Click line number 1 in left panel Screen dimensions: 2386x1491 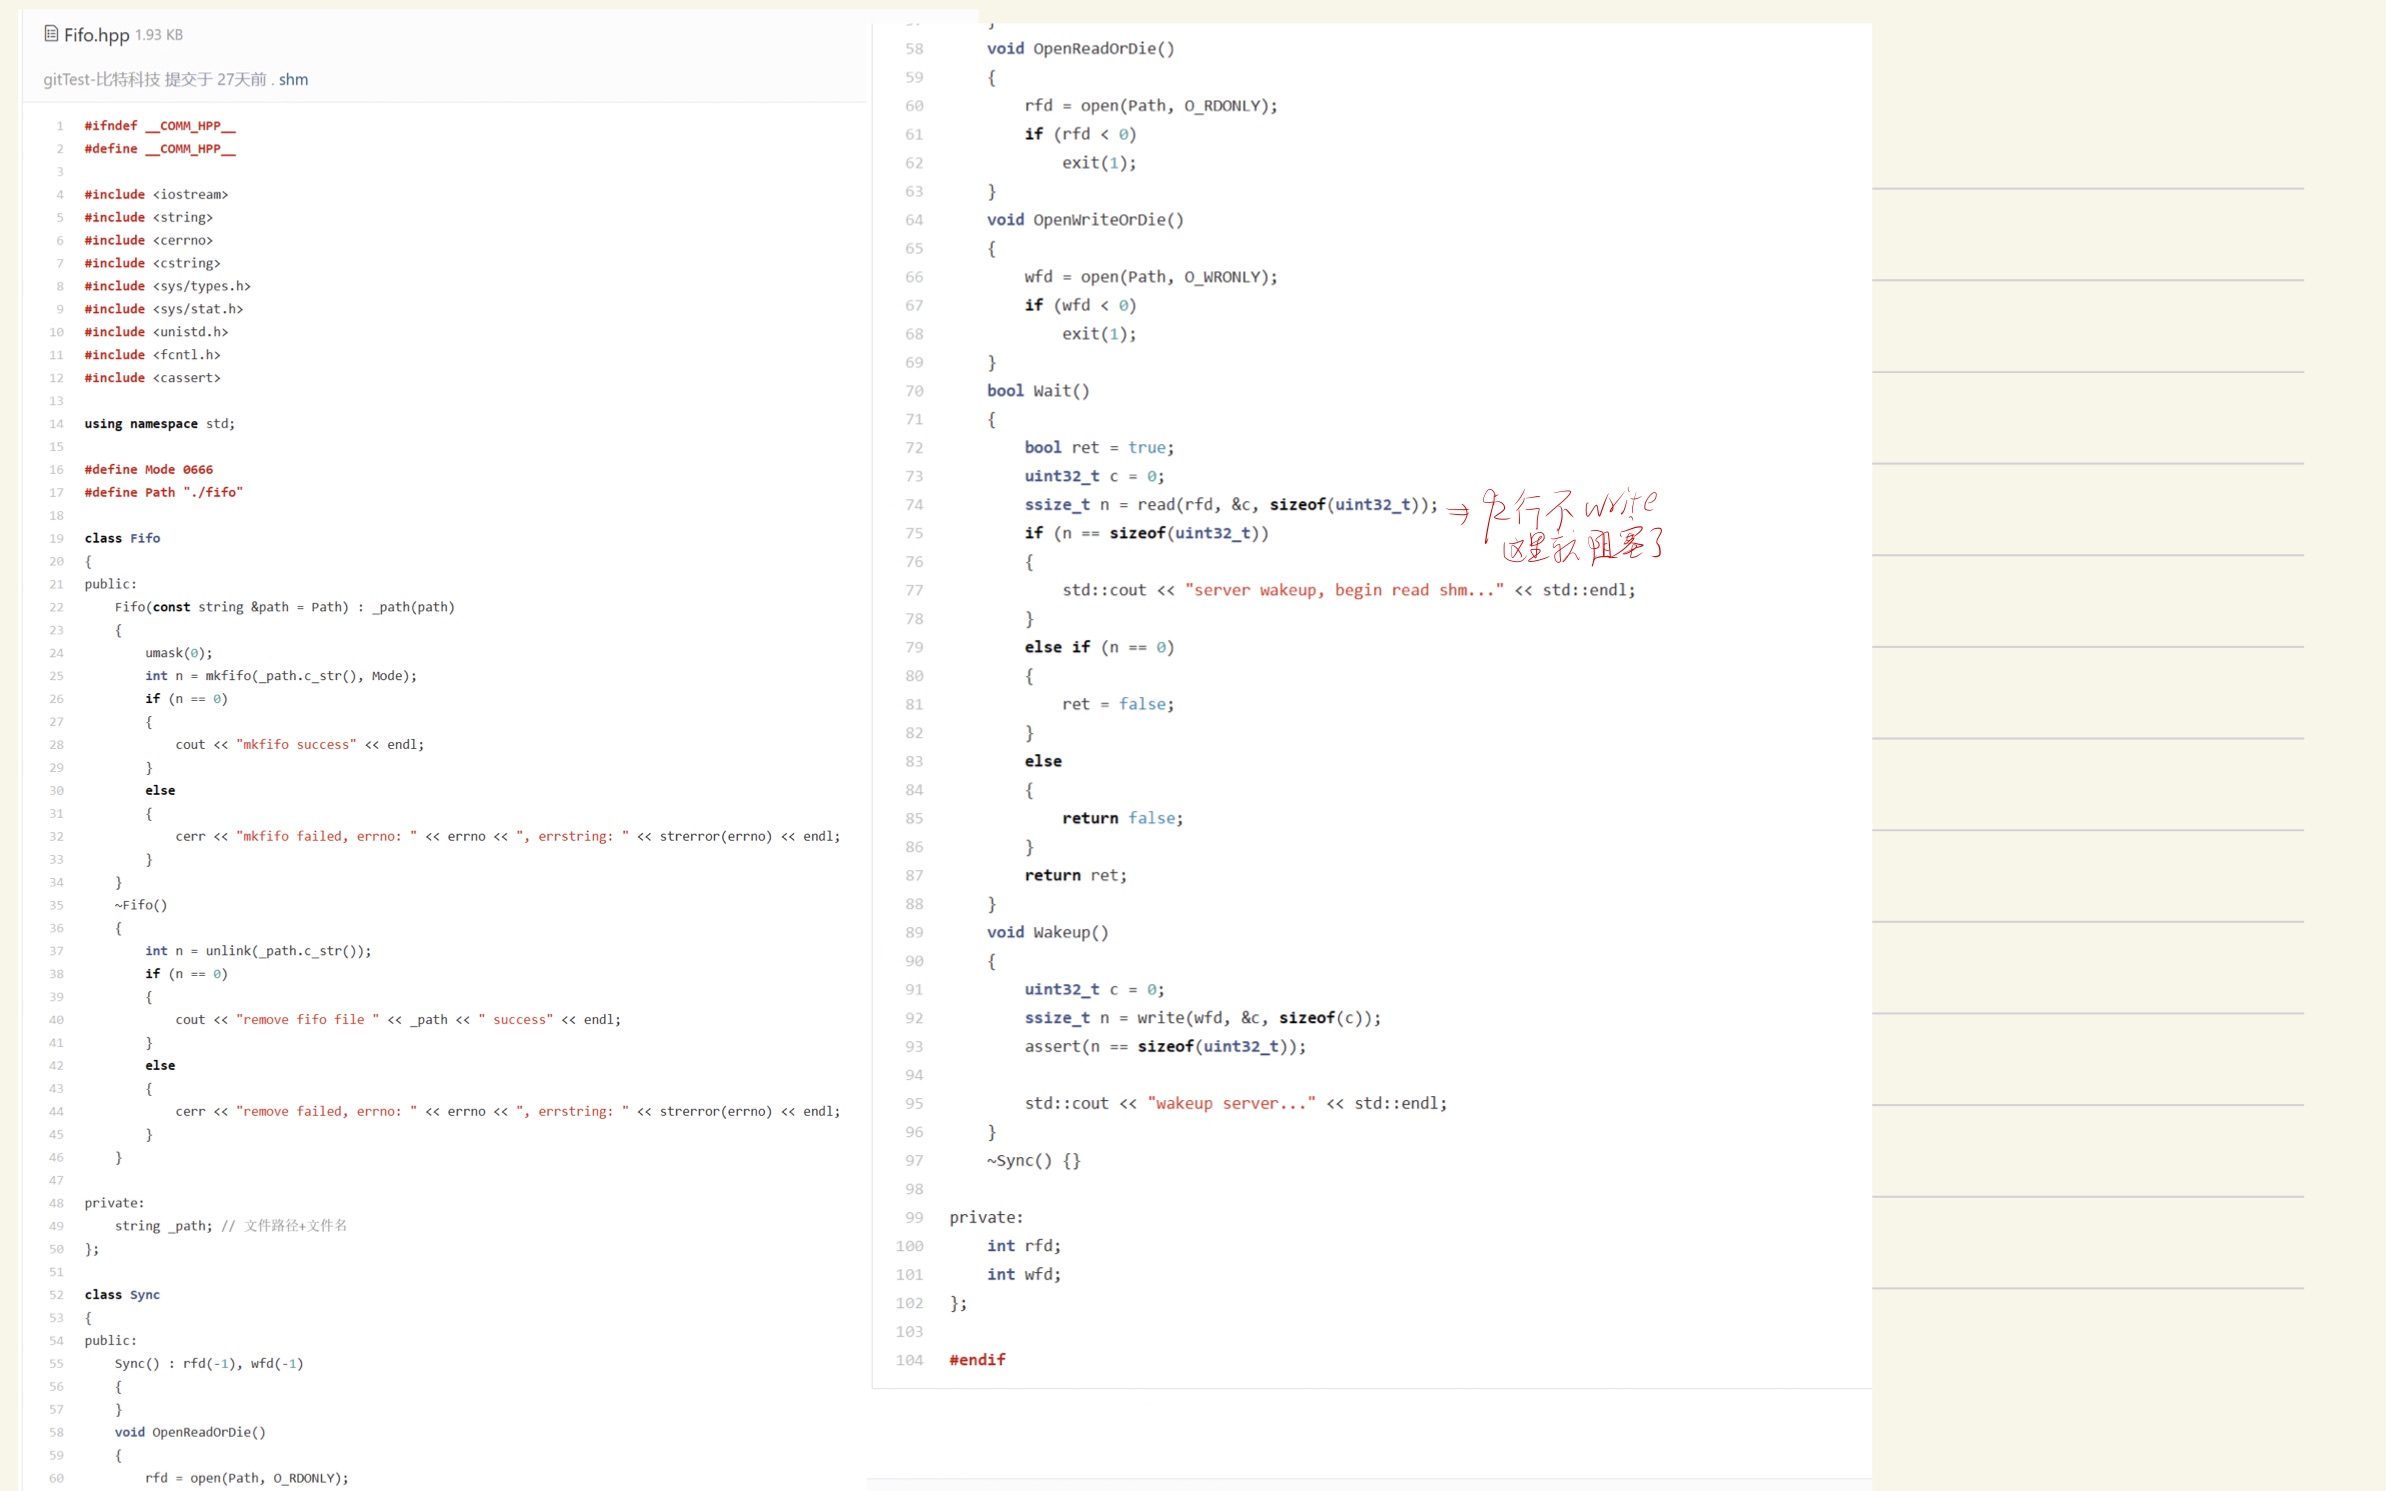point(60,126)
